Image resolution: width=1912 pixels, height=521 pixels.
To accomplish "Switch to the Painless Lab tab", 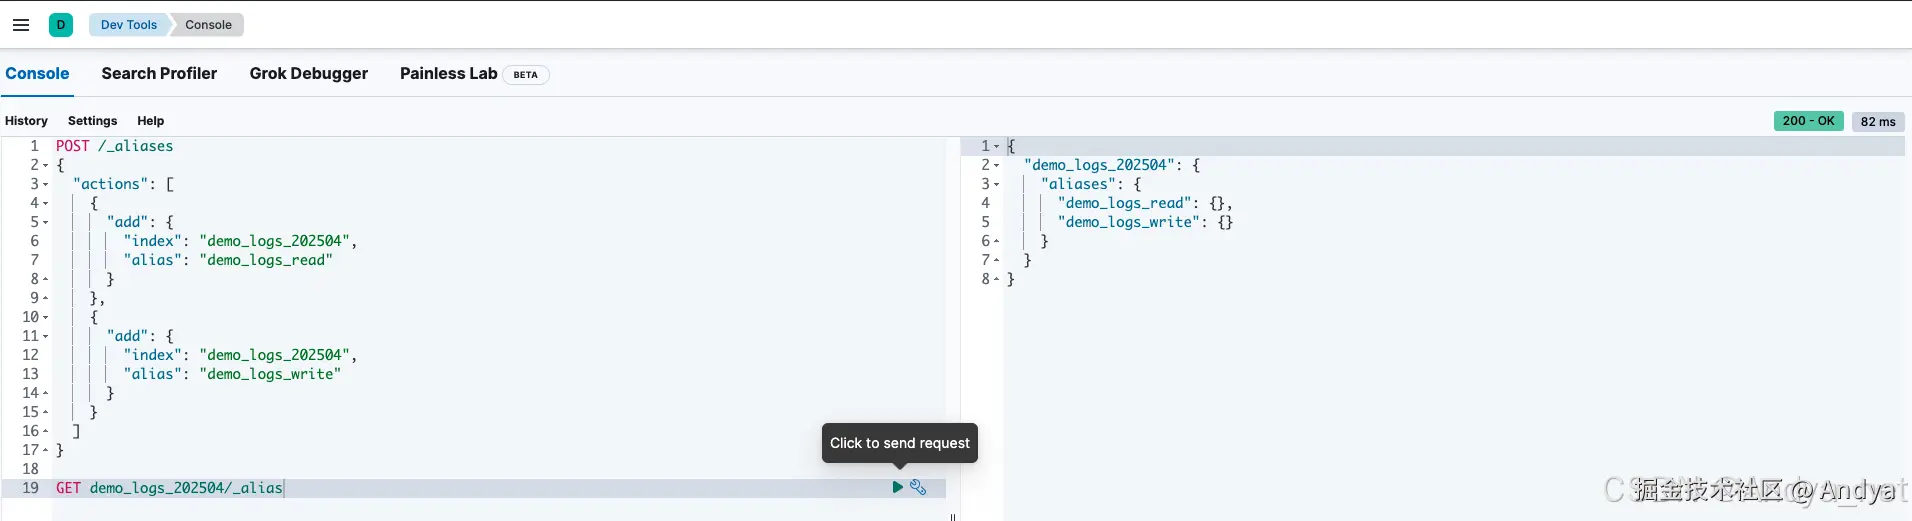I will [x=448, y=73].
